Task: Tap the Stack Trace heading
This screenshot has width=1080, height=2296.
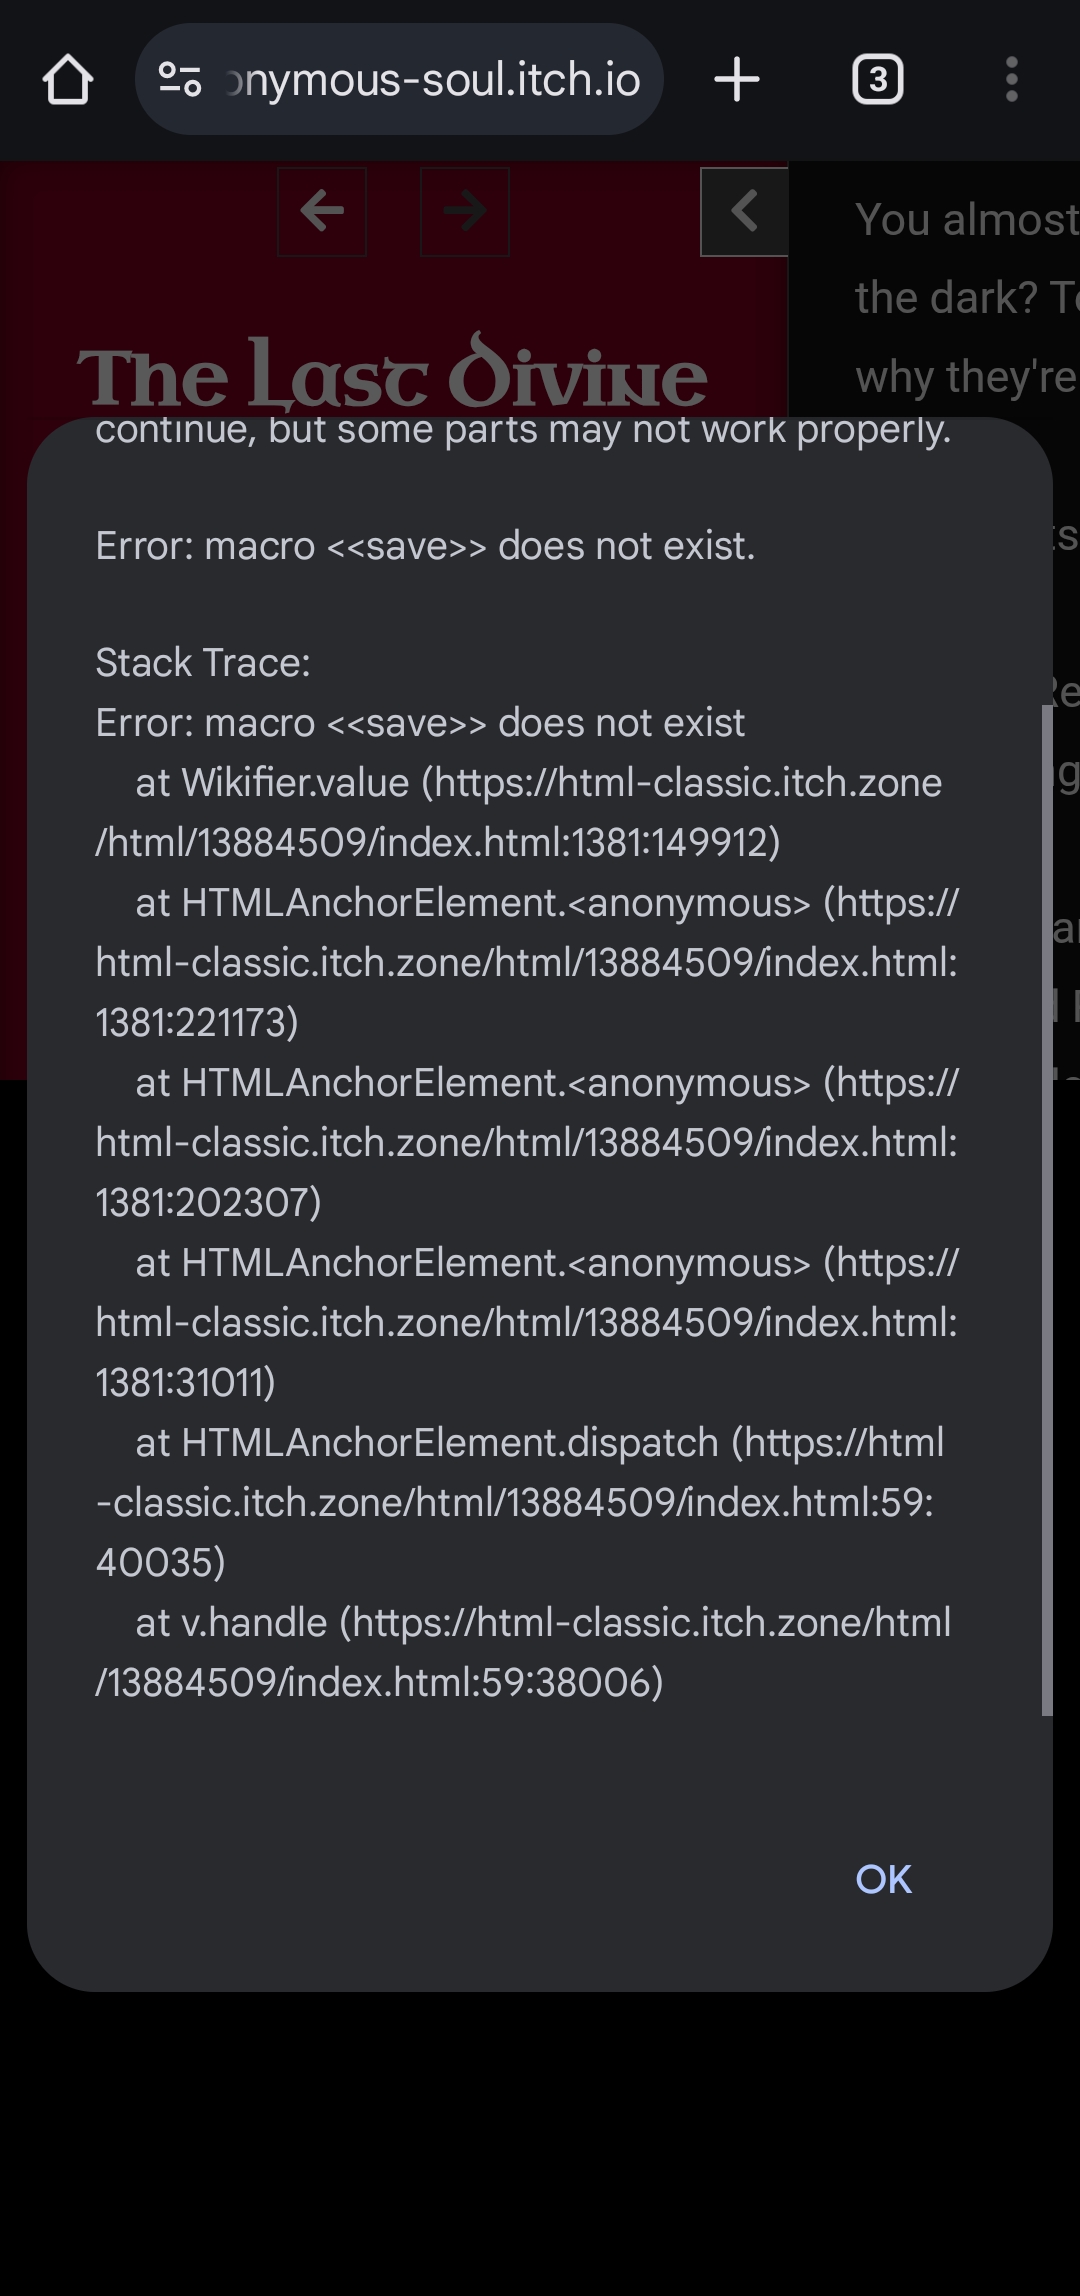Action: tap(203, 663)
